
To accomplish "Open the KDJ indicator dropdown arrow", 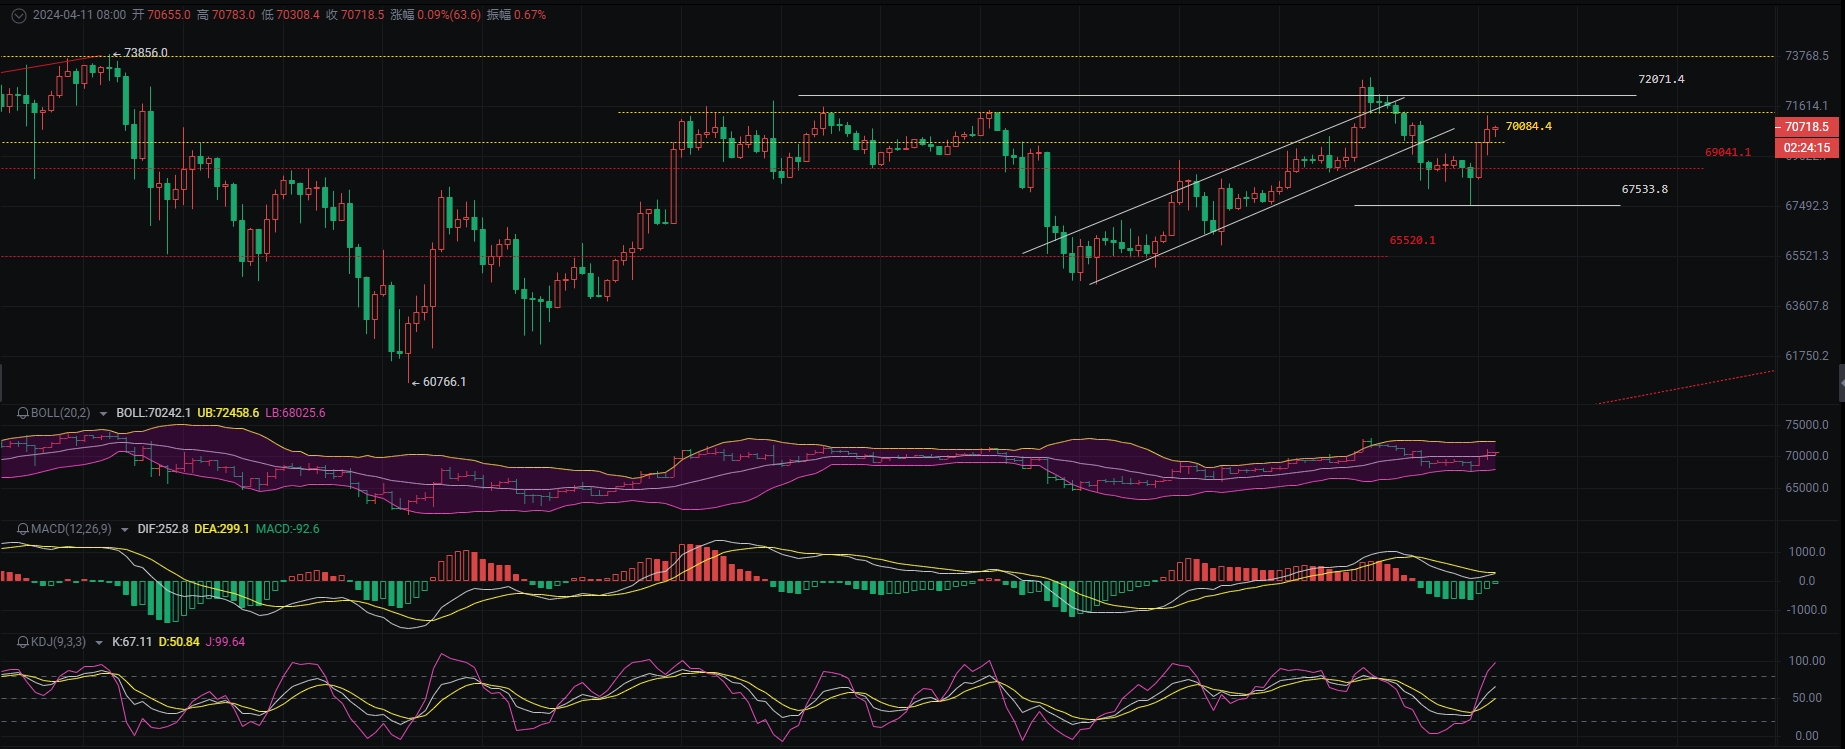I will coord(99,643).
